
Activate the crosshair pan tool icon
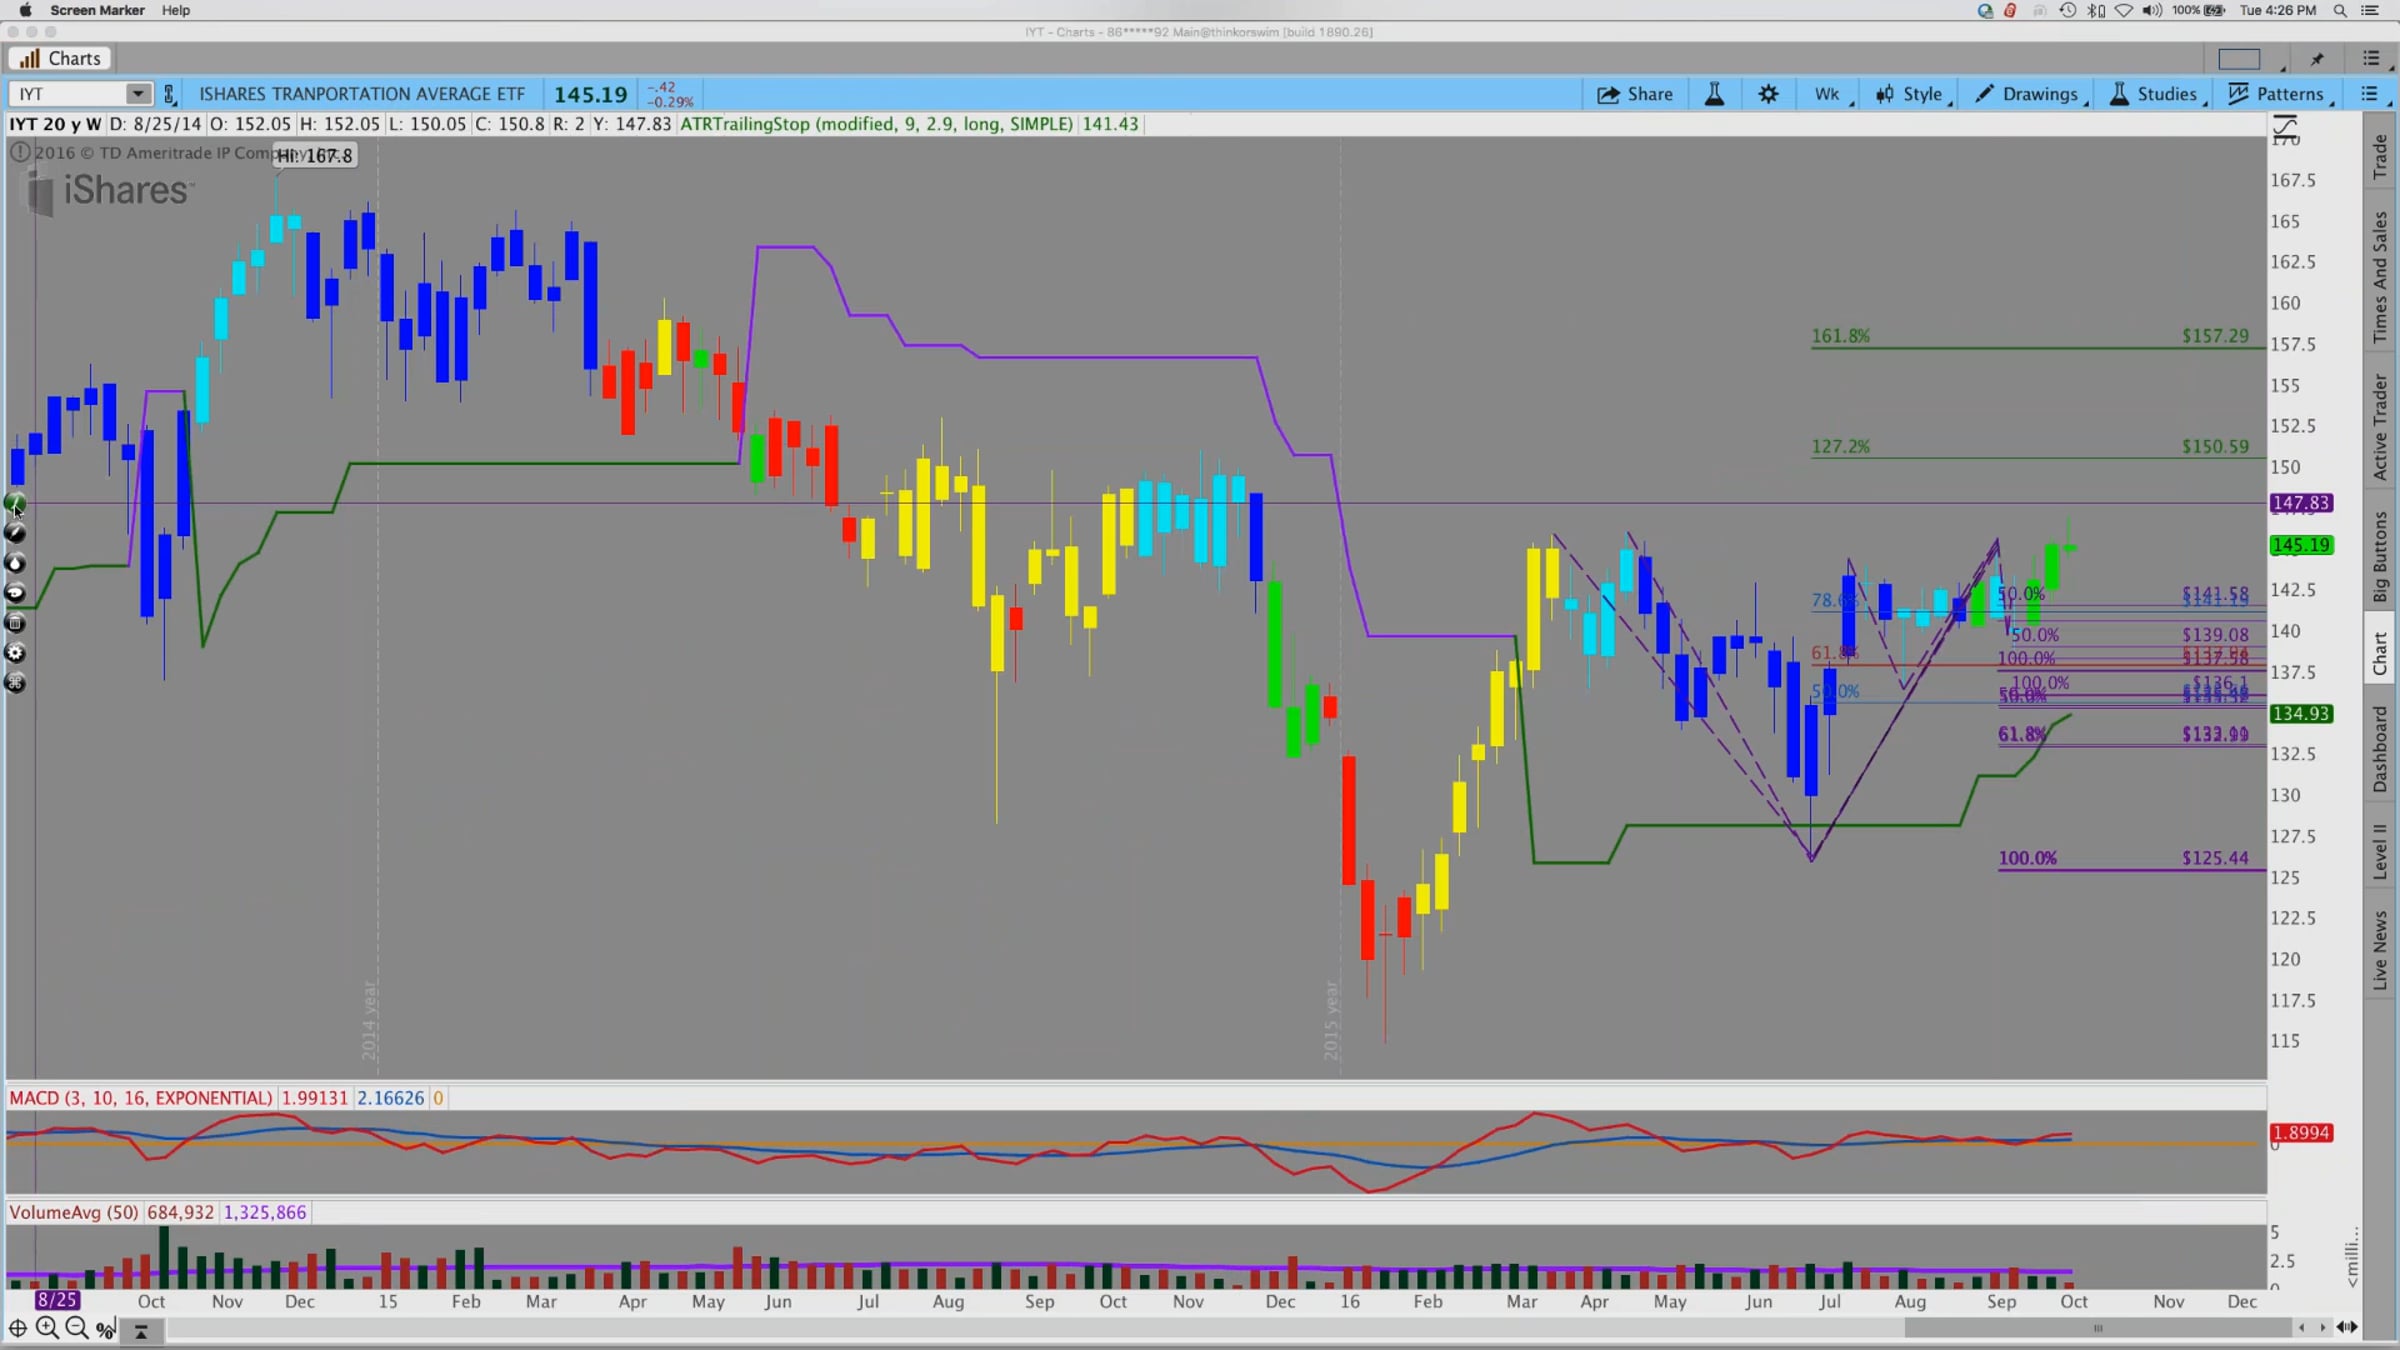click(18, 1328)
